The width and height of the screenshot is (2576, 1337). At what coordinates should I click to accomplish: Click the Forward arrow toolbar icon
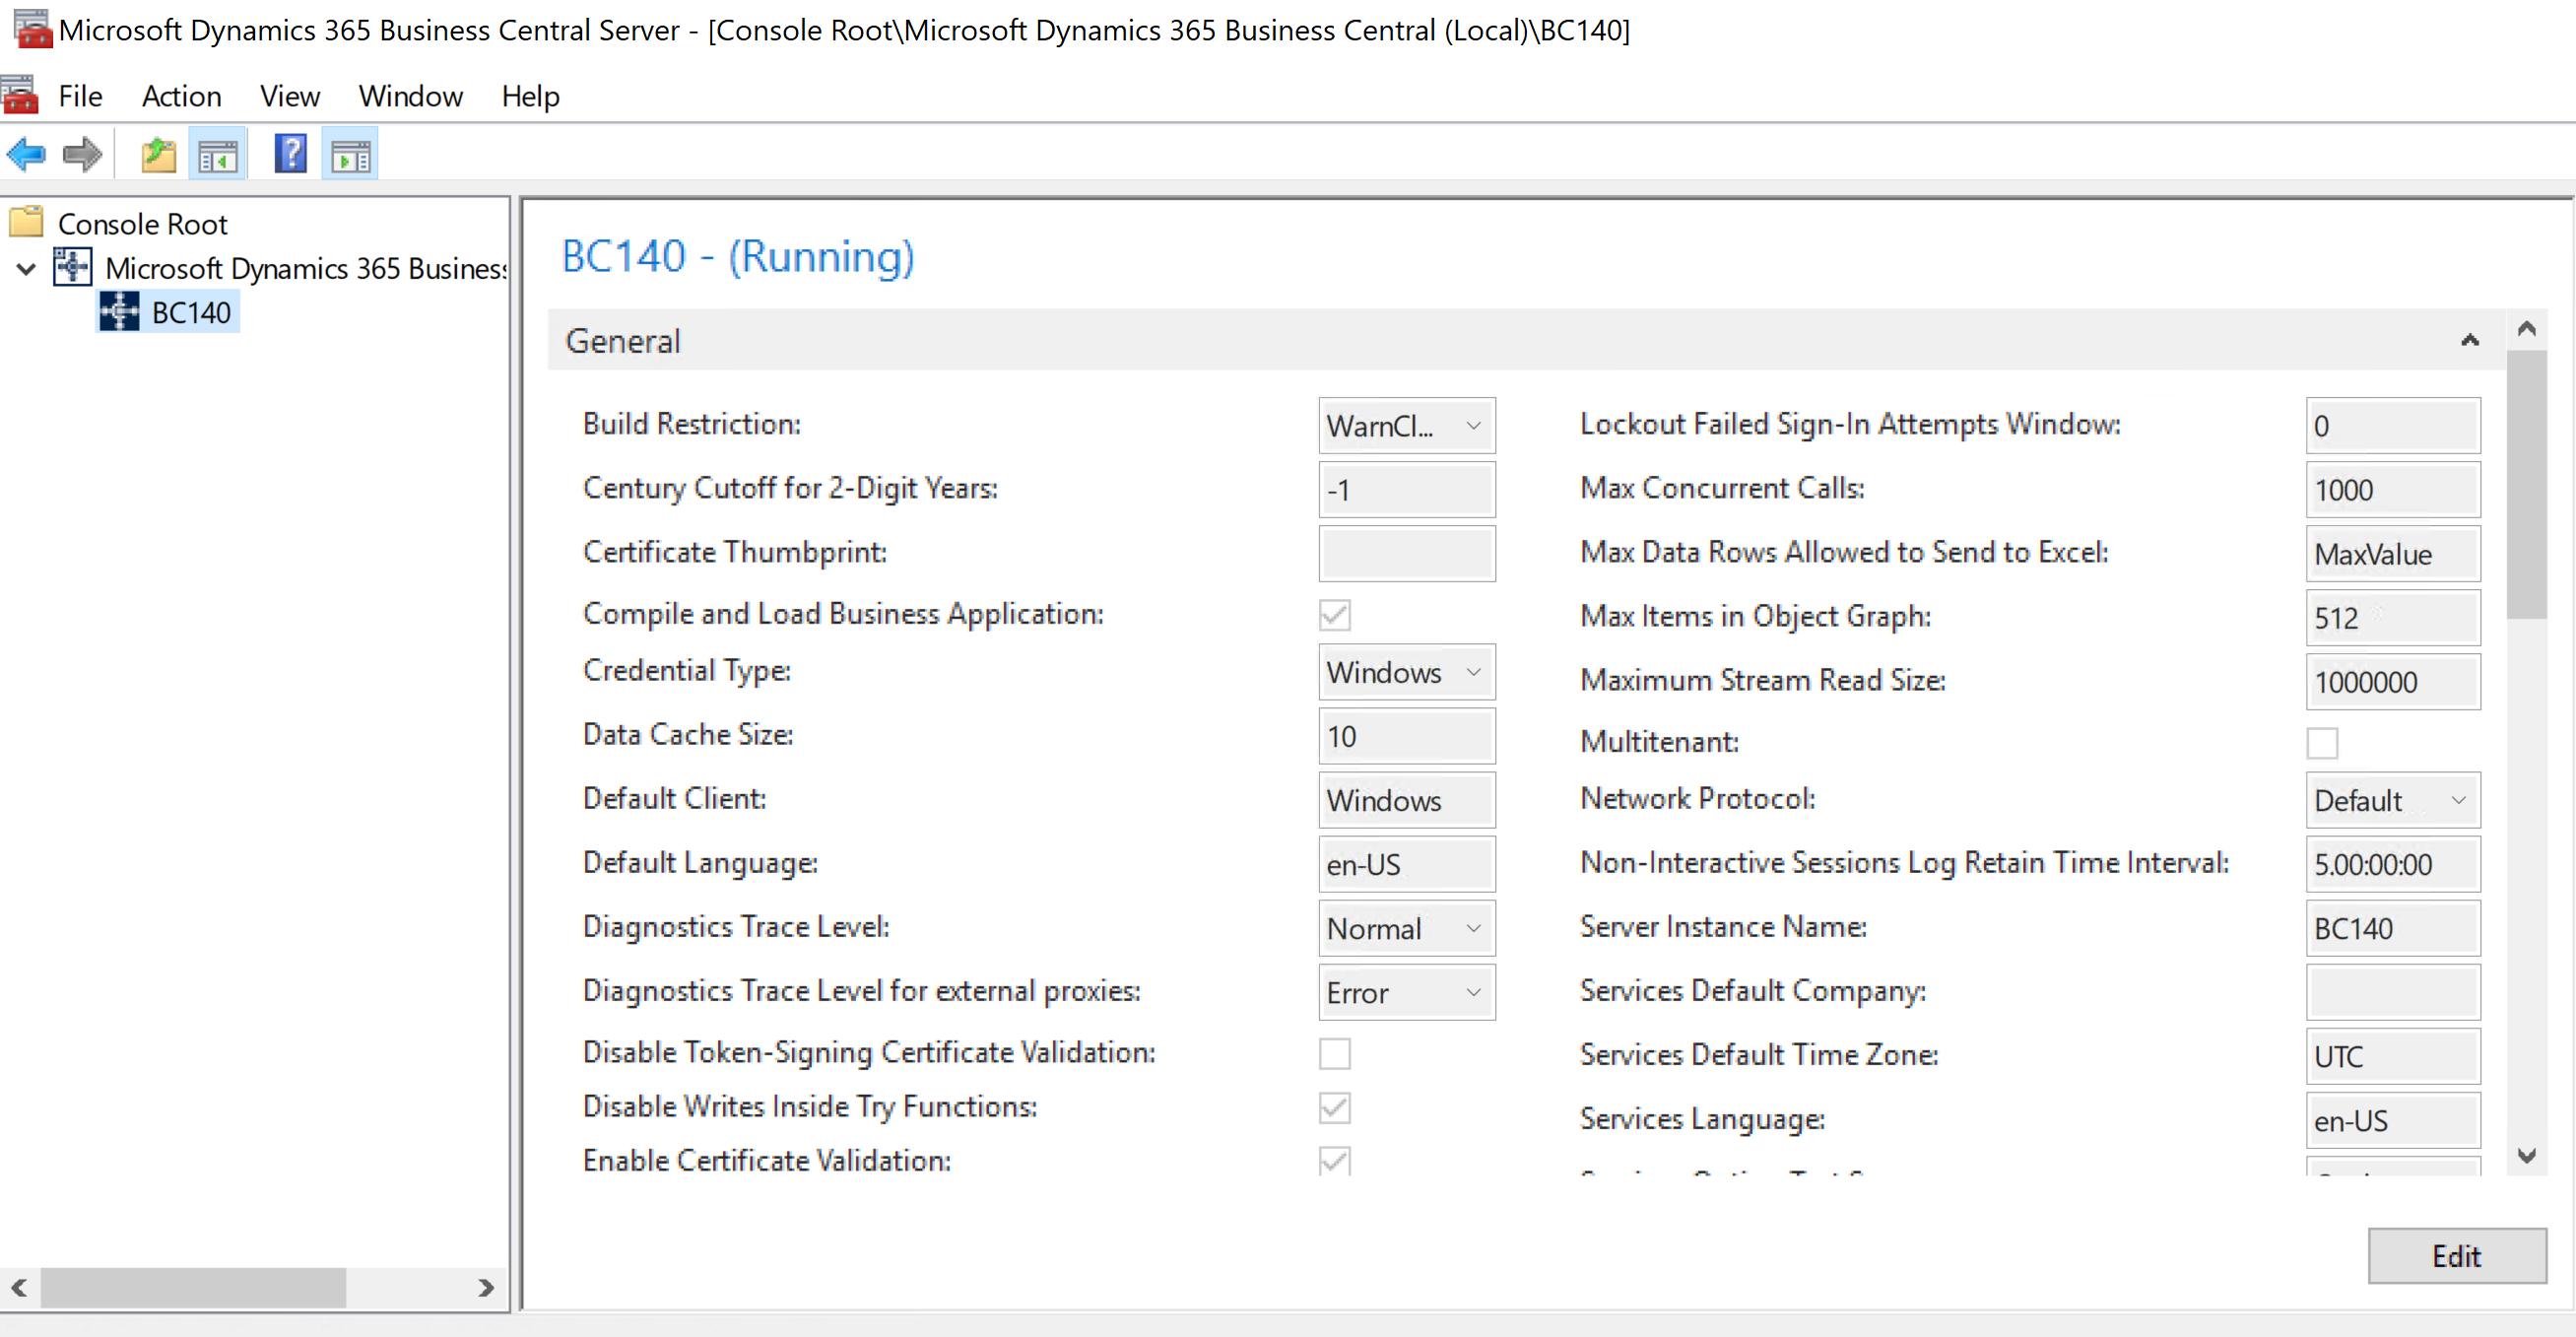(x=82, y=155)
